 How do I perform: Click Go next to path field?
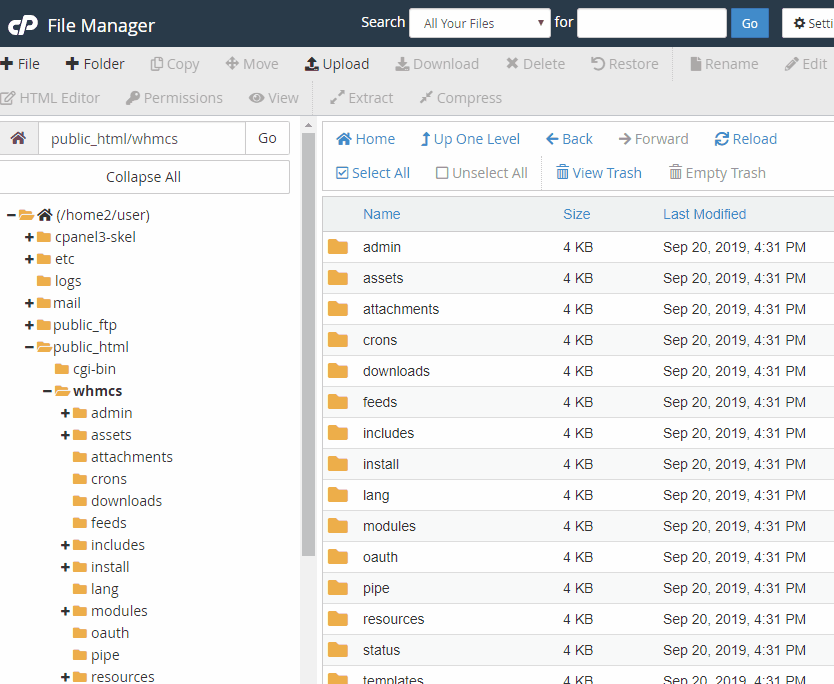[267, 138]
